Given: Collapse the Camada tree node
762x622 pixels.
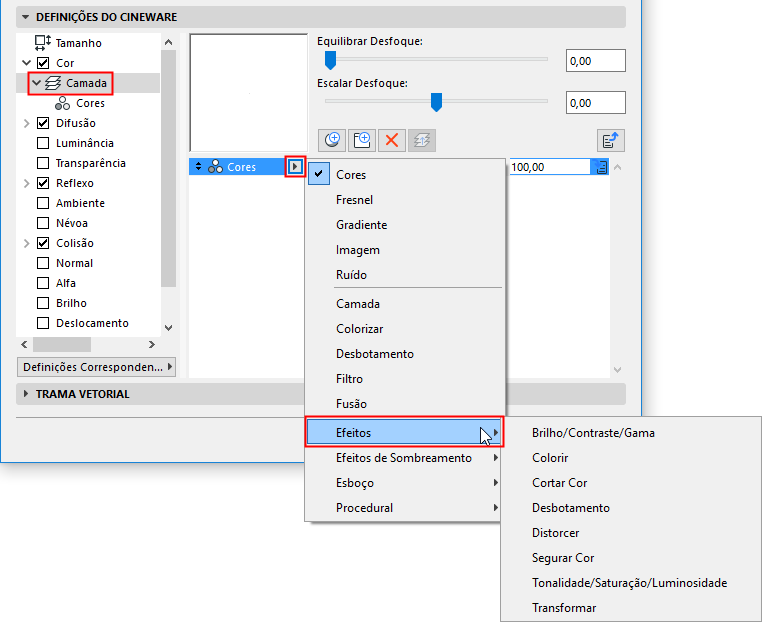Looking at the screenshot, I should (x=36, y=83).
